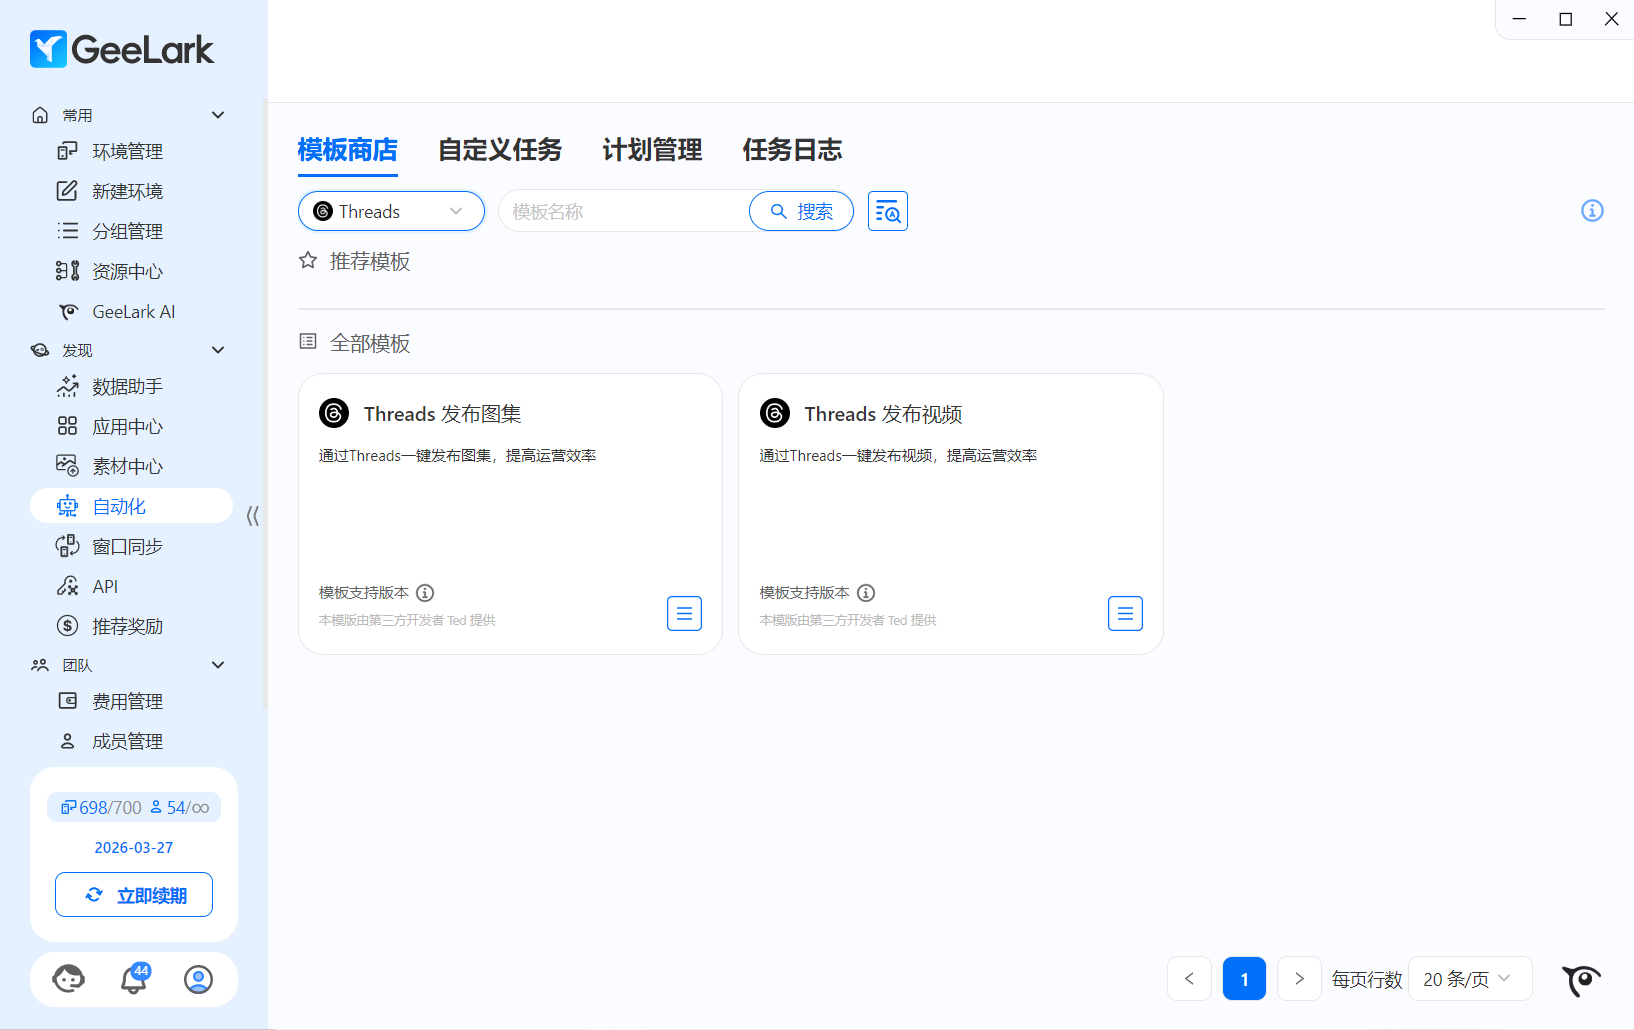1634x1030 pixels.
Task: Click the info icon at top right
Action: click(1591, 211)
